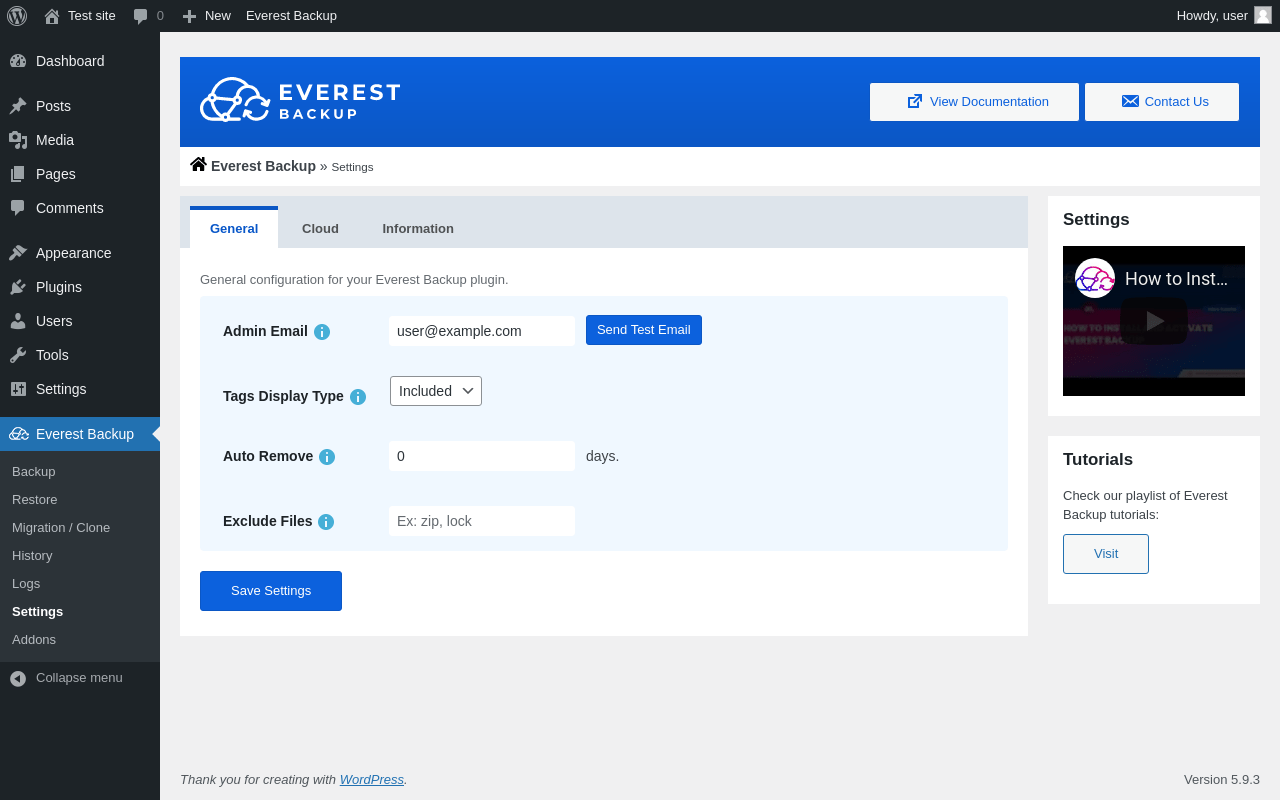This screenshot has height=800, width=1280.
Task: Play the How to Install tutorial video
Action: (1154, 321)
